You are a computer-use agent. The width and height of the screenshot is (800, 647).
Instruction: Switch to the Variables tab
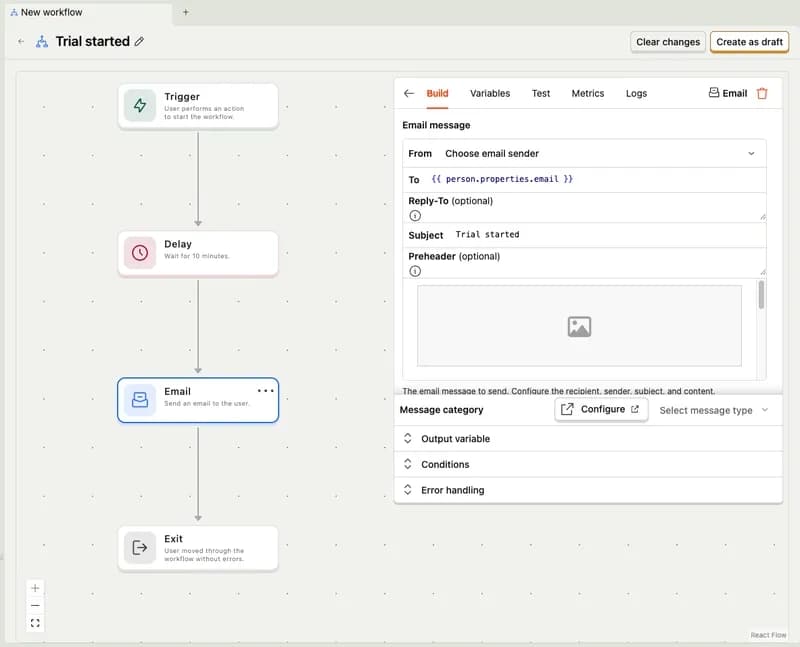click(489, 93)
